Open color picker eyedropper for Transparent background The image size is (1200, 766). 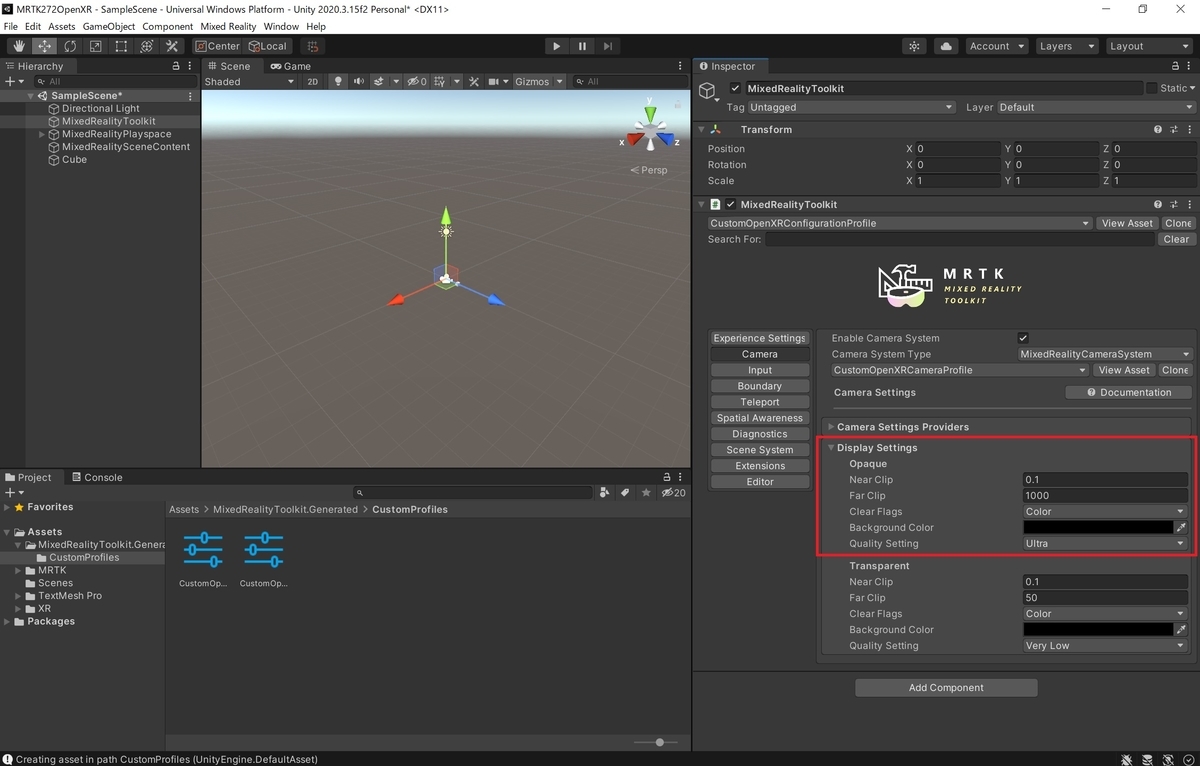coord(1181,630)
